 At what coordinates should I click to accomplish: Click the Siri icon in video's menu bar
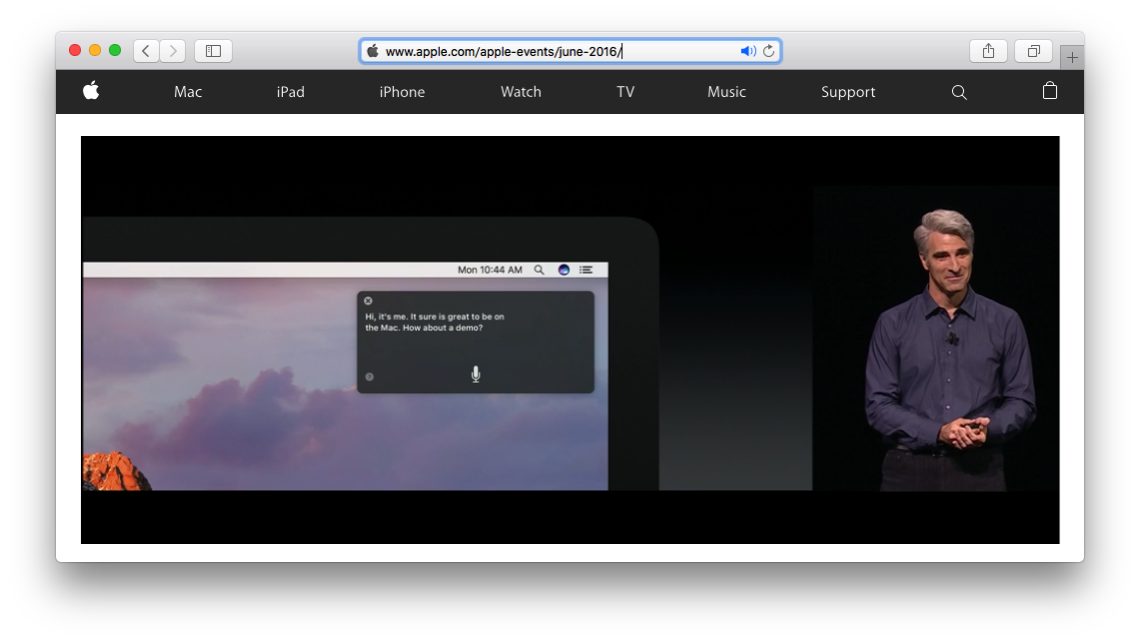[563, 270]
